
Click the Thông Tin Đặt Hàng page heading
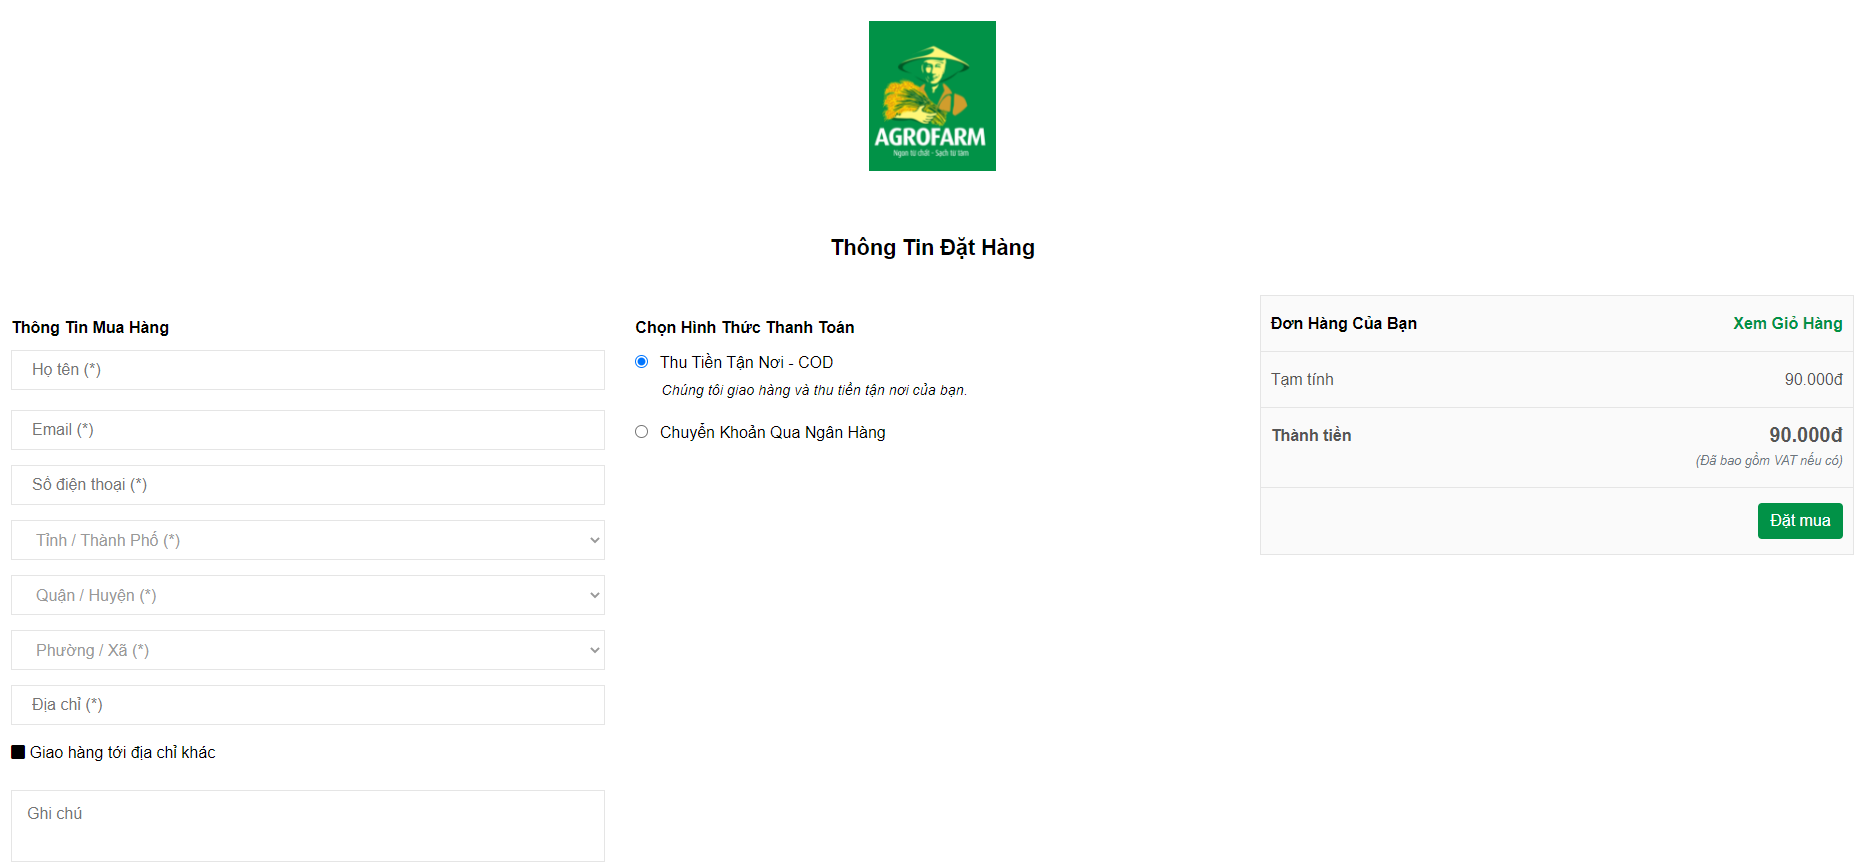932,247
